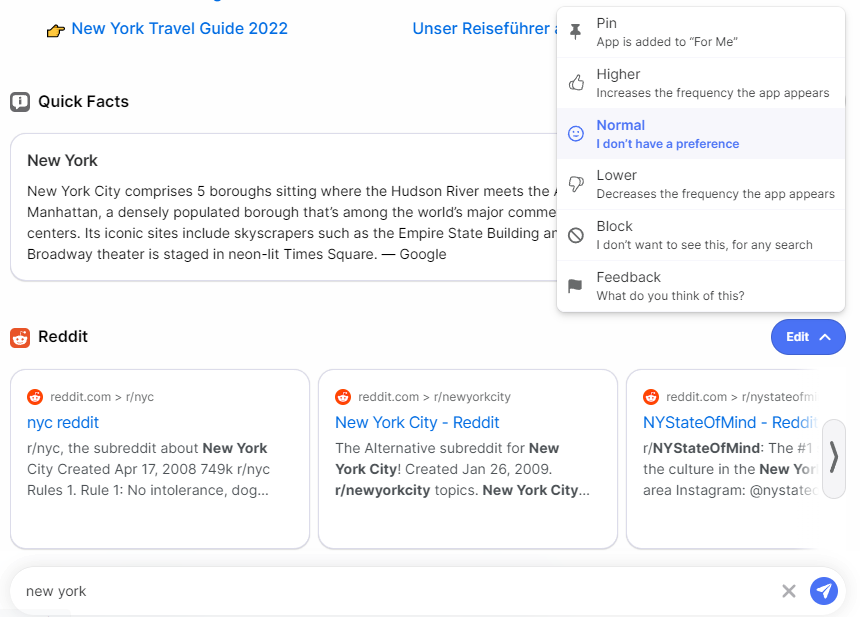The height and width of the screenshot is (617, 860).
Task: Click the Alternative subreddit description snippet
Action: pos(462,469)
